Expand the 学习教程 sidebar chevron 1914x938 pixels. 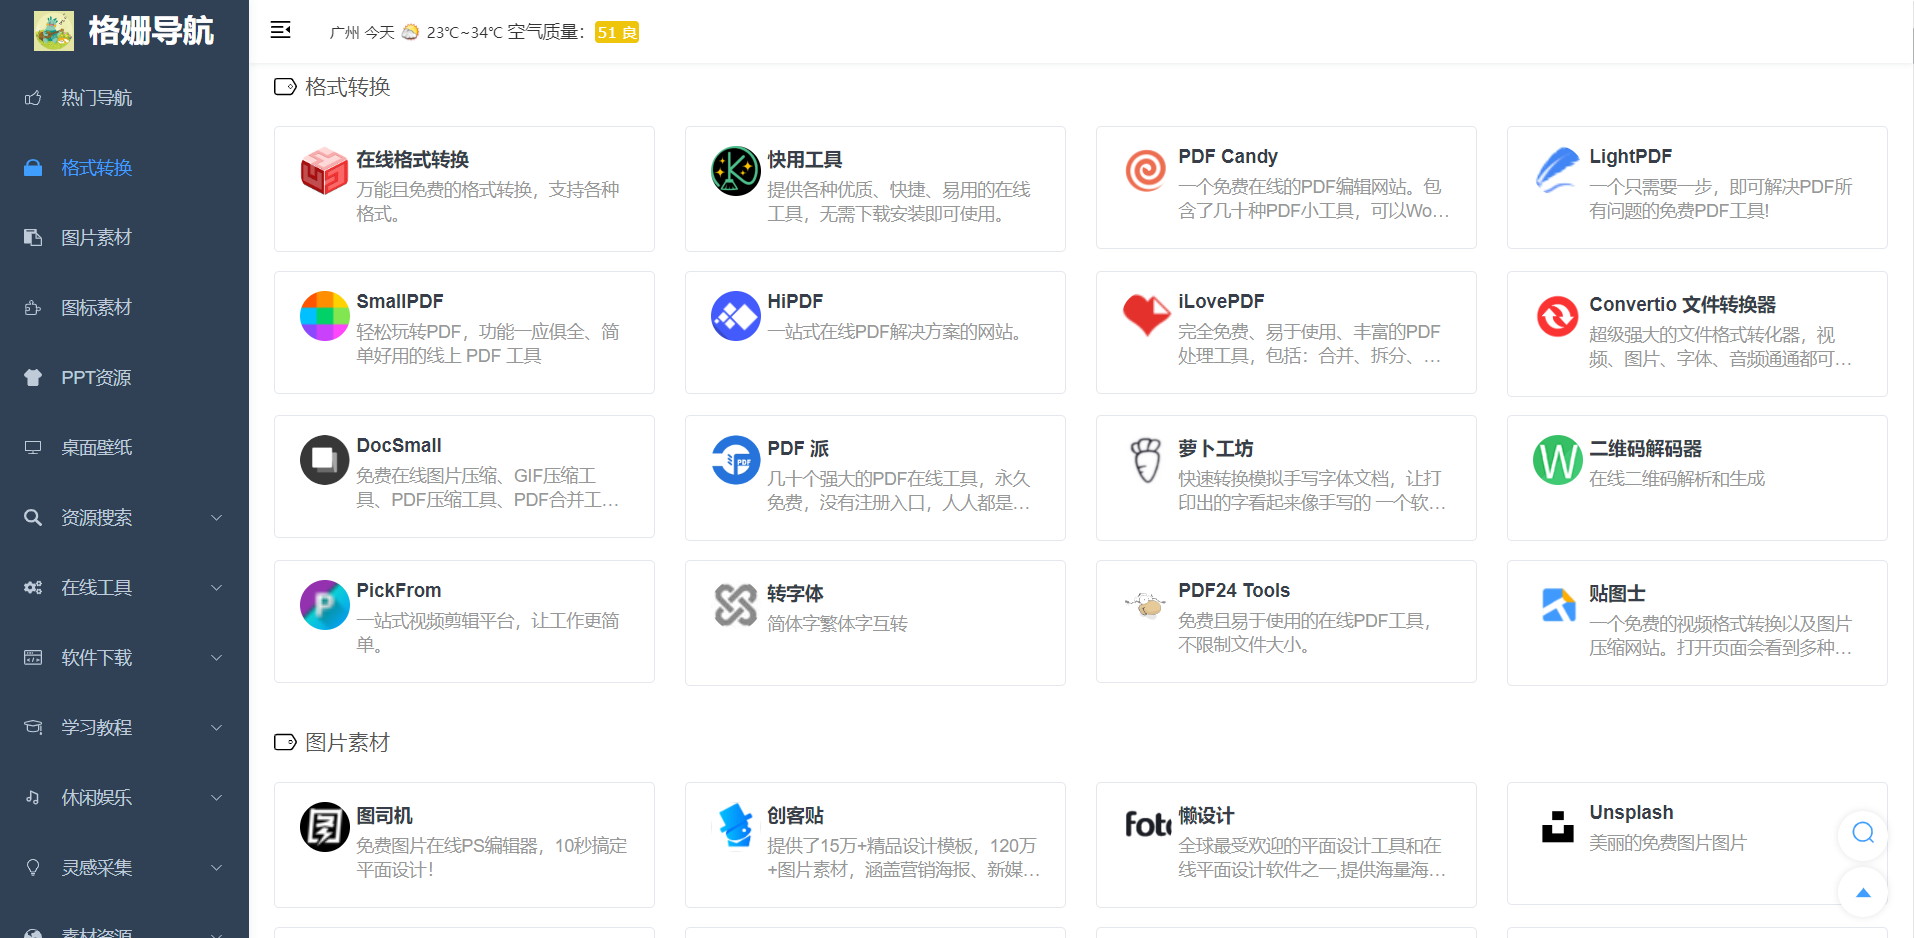[x=216, y=727]
